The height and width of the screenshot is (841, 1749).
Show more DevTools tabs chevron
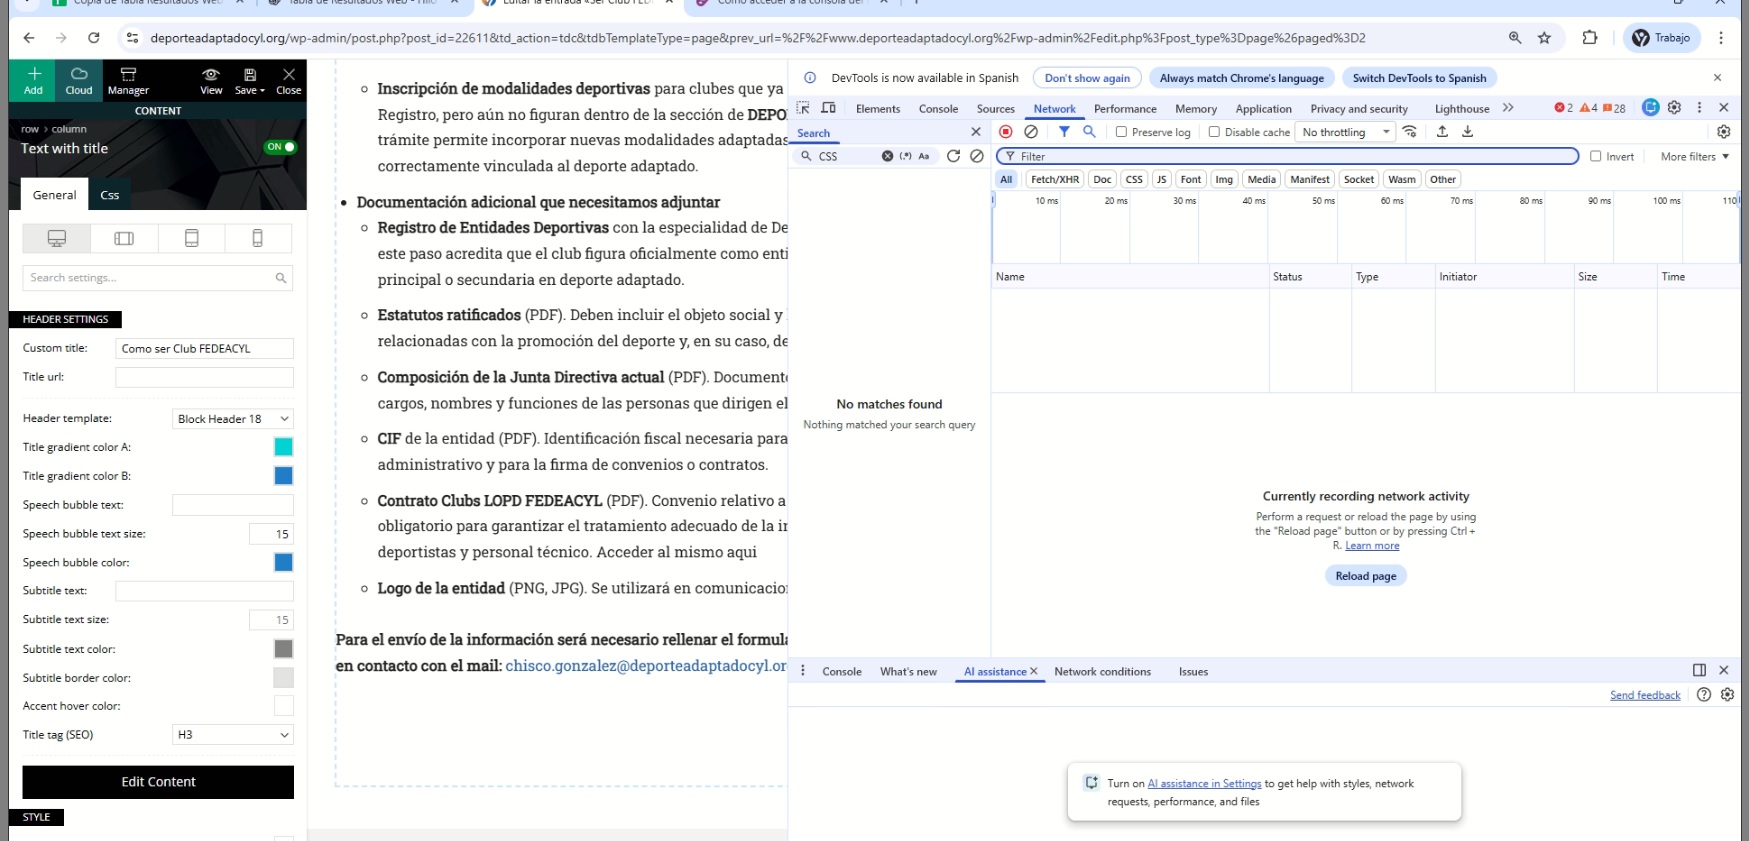1508,108
